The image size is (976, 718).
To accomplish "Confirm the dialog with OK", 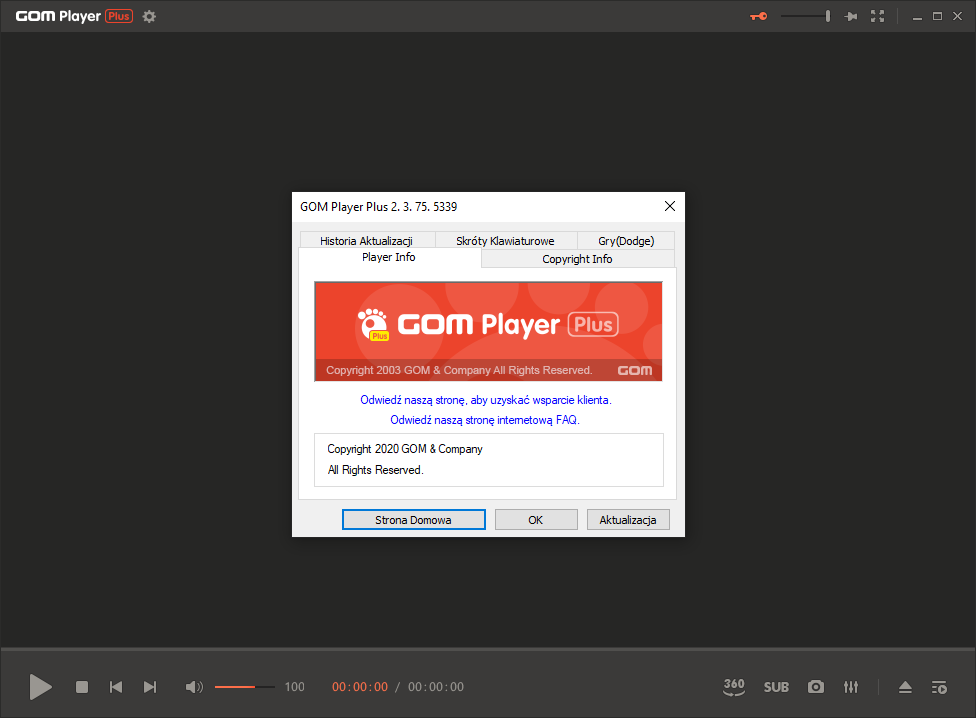I will coord(536,520).
